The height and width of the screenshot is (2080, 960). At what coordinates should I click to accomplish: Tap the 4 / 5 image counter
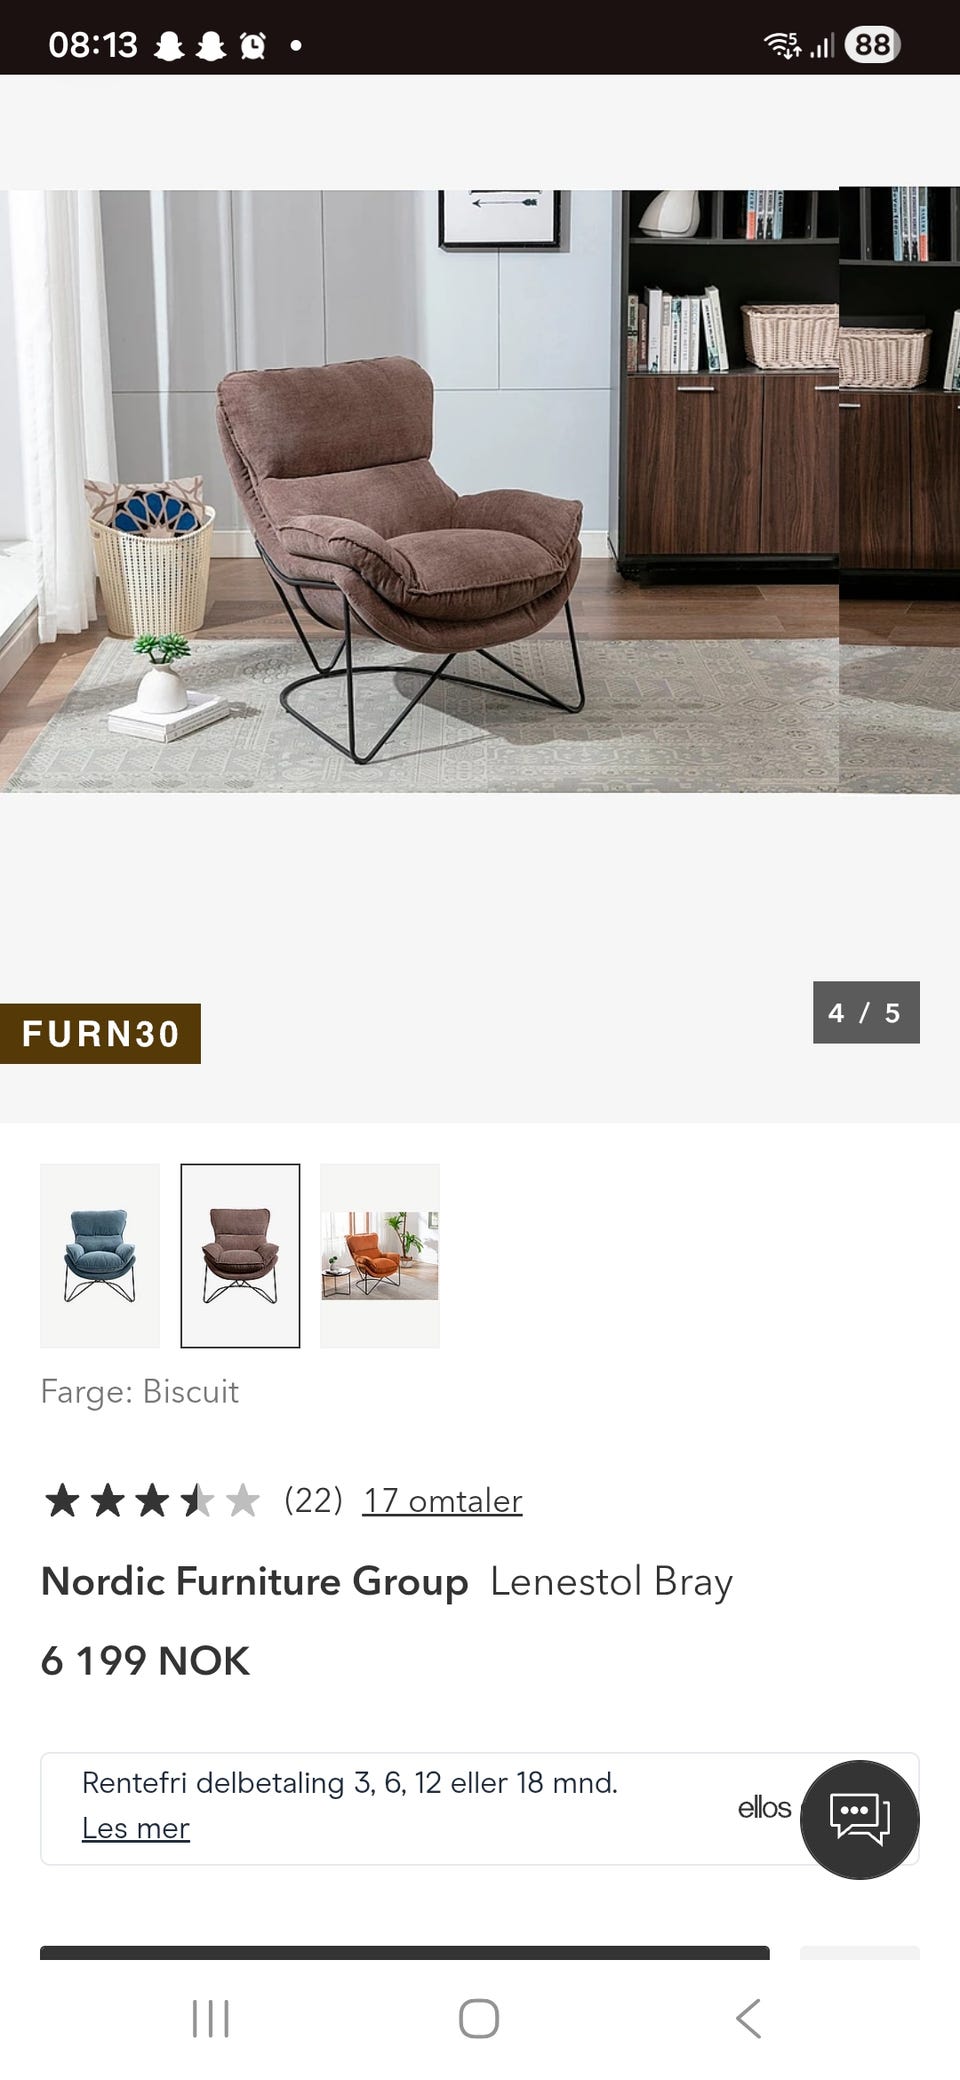(866, 1012)
